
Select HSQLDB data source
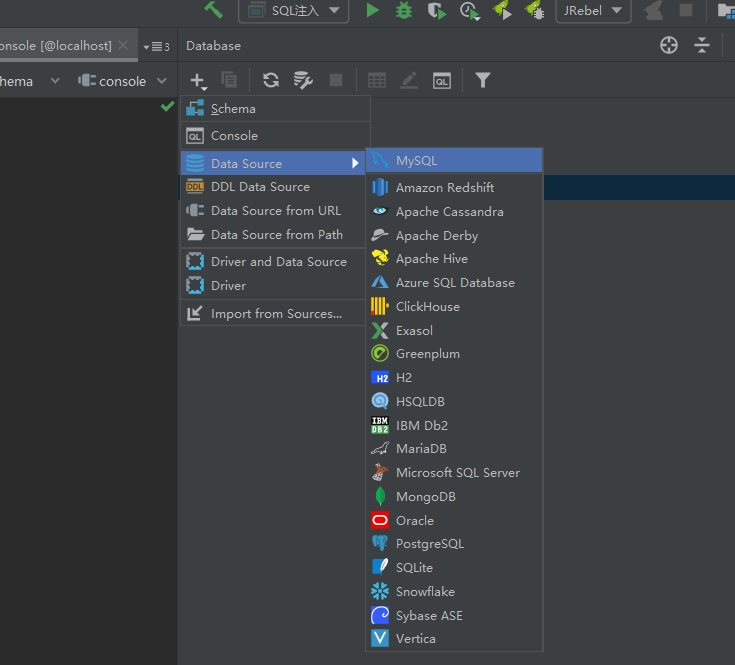[454, 402]
